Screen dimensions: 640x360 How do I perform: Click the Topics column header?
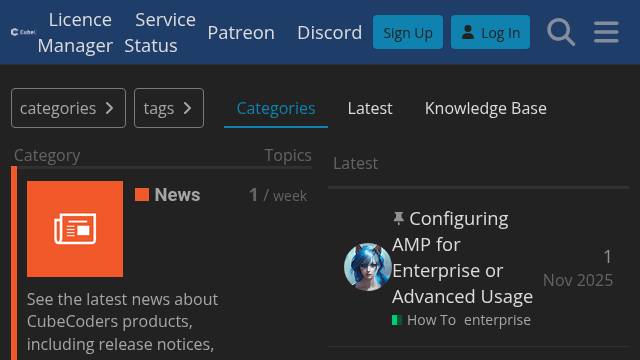coord(288,156)
